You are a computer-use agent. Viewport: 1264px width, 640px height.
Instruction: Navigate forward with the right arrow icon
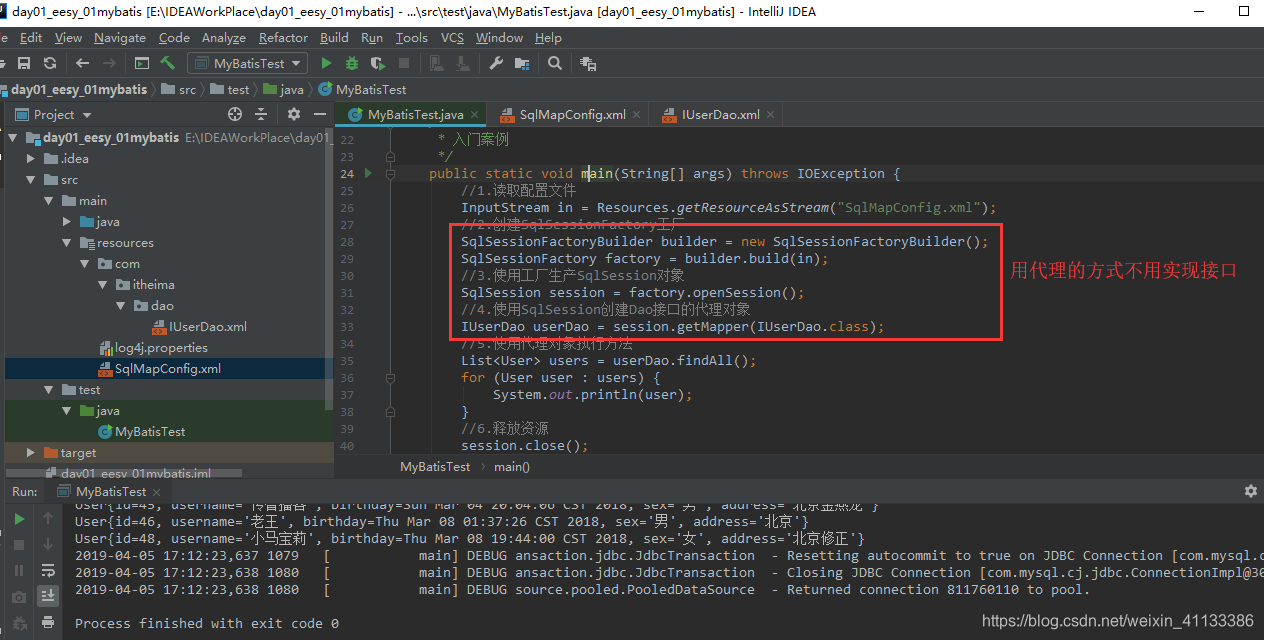[109, 63]
